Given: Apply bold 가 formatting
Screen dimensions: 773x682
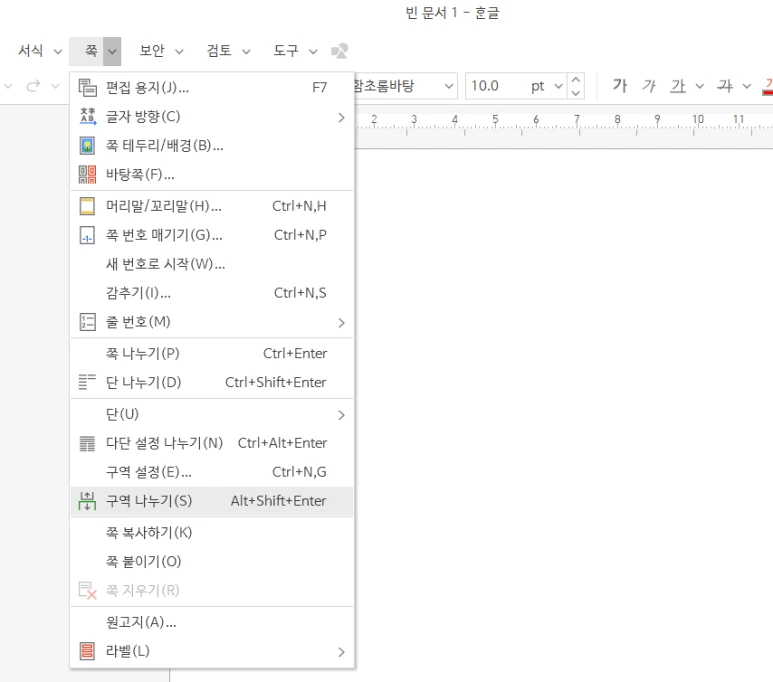Looking at the screenshot, I should 620,86.
